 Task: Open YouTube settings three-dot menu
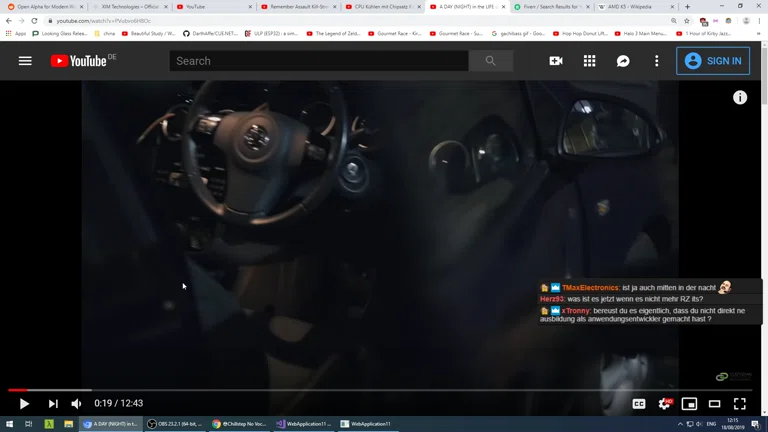656,61
